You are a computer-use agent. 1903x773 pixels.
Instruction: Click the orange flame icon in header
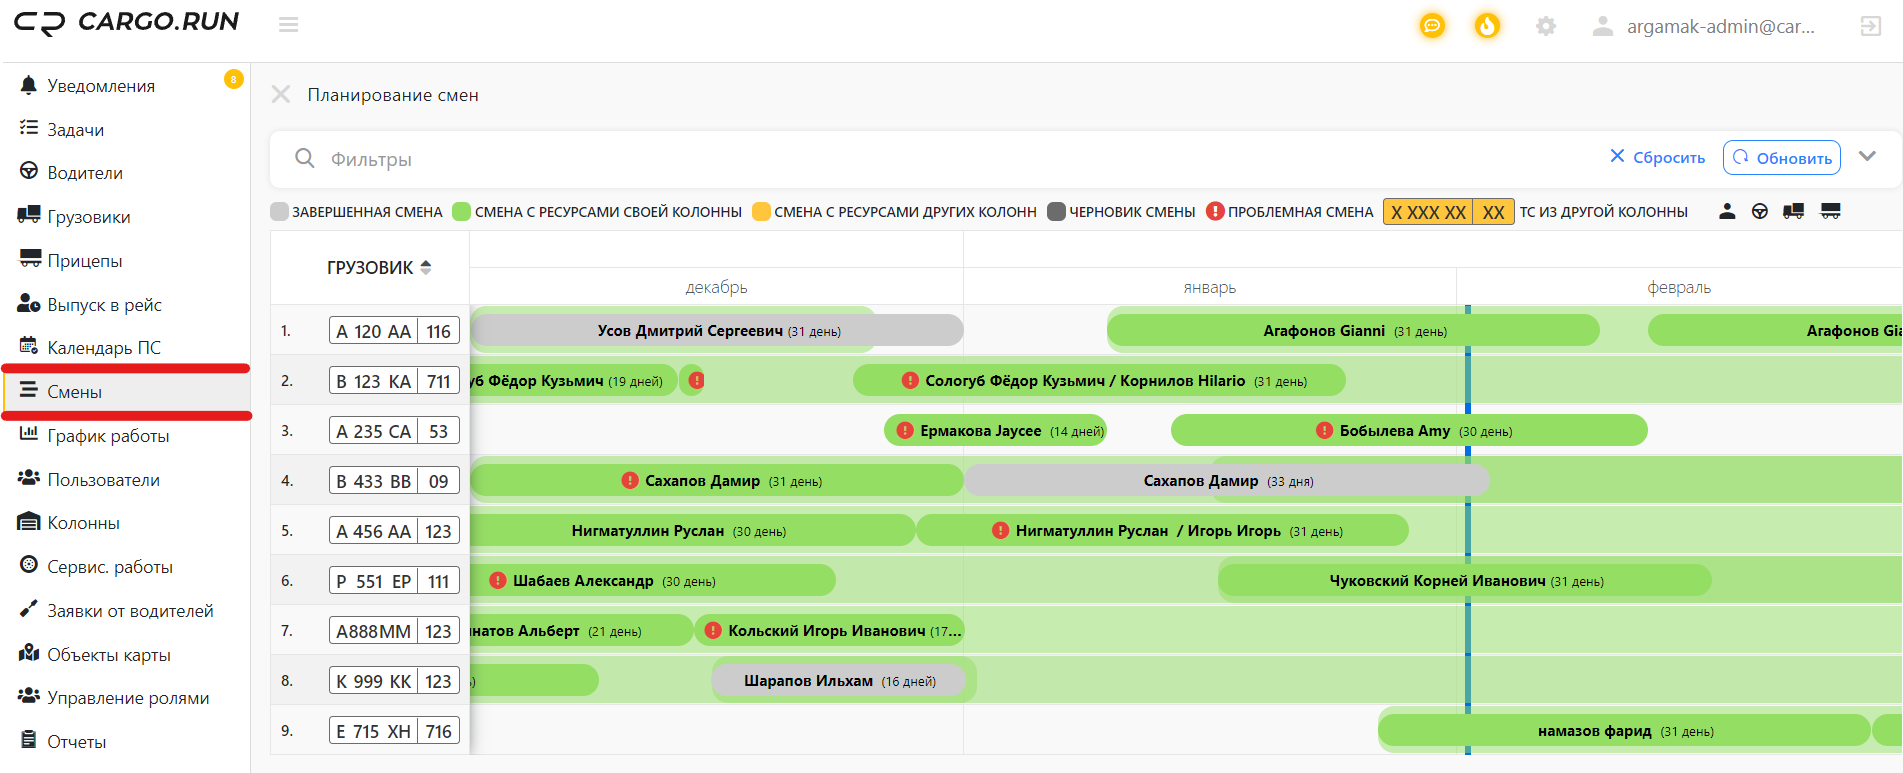coord(1487,26)
